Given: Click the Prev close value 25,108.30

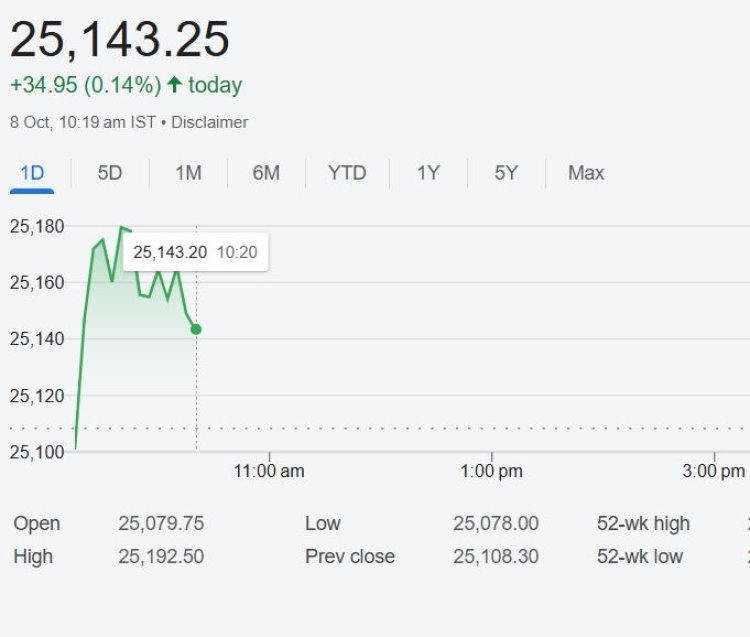Looking at the screenshot, I should (x=496, y=556).
